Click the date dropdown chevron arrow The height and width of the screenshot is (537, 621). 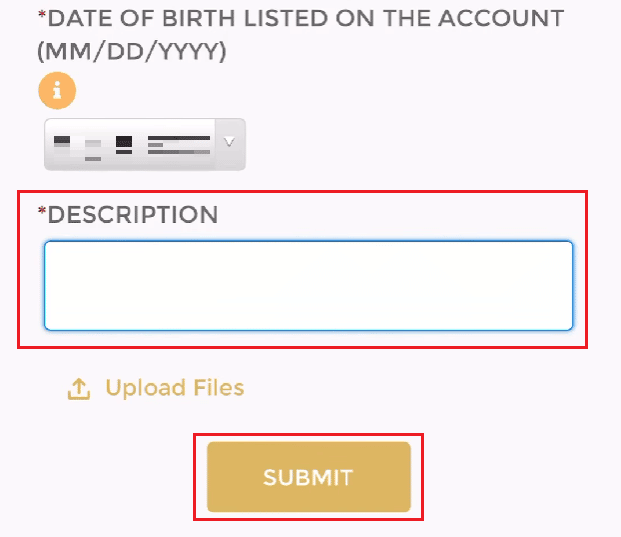tap(229, 143)
